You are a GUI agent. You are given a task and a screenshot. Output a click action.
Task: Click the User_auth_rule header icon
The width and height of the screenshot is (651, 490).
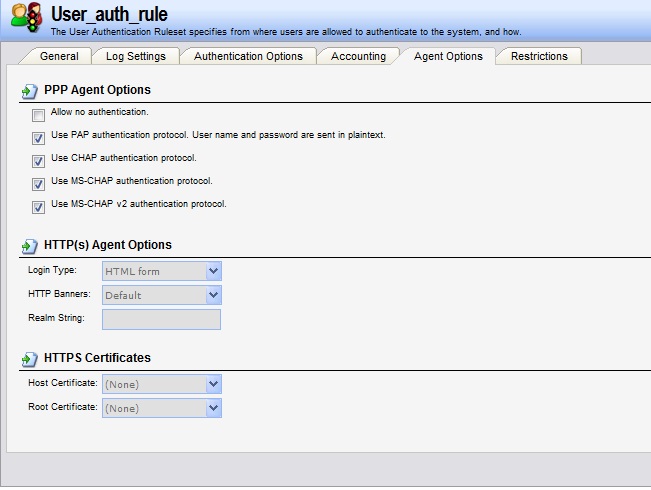coord(25,19)
